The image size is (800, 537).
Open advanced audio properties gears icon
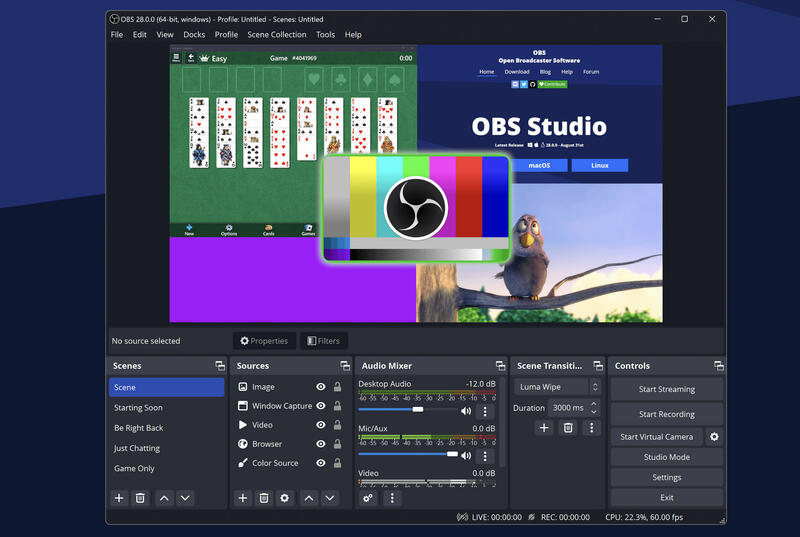pyautogui.click(x=368, y=498)
